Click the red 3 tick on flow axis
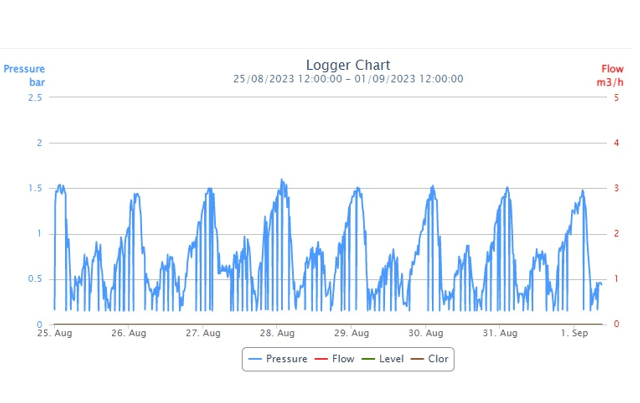This screenshot has width=640, height=403. (x=616, y=188)
